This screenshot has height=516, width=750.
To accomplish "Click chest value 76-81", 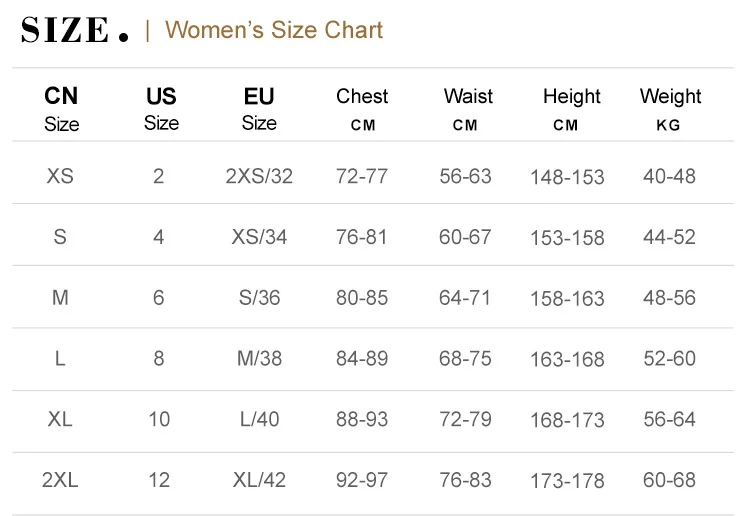I will click(362, 237).
